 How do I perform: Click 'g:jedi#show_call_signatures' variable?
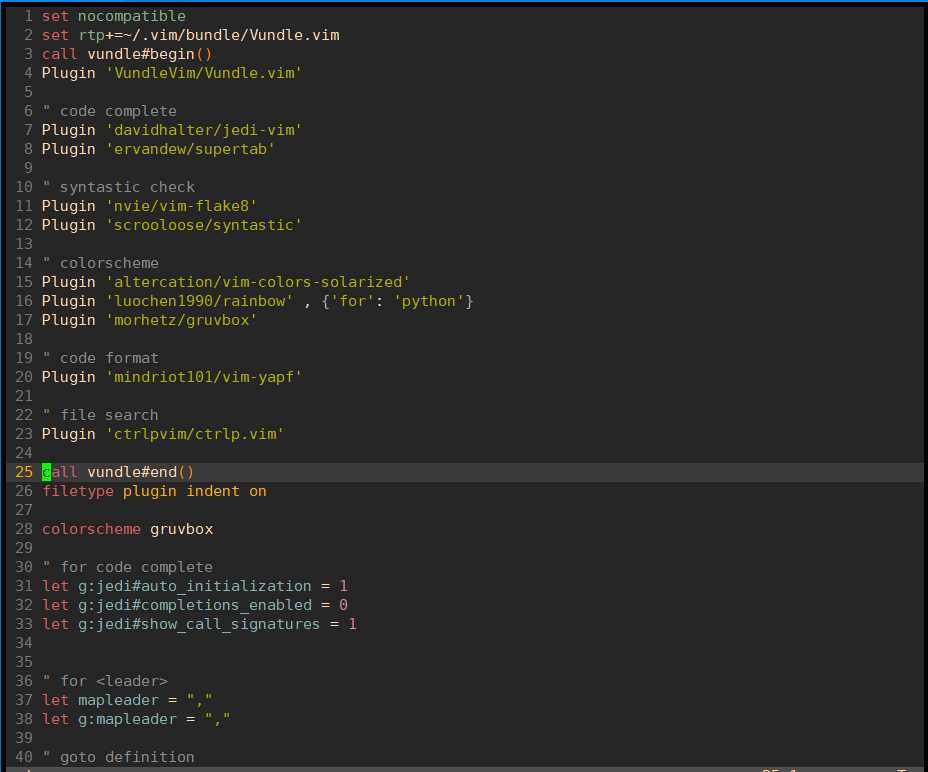[199, 623]
